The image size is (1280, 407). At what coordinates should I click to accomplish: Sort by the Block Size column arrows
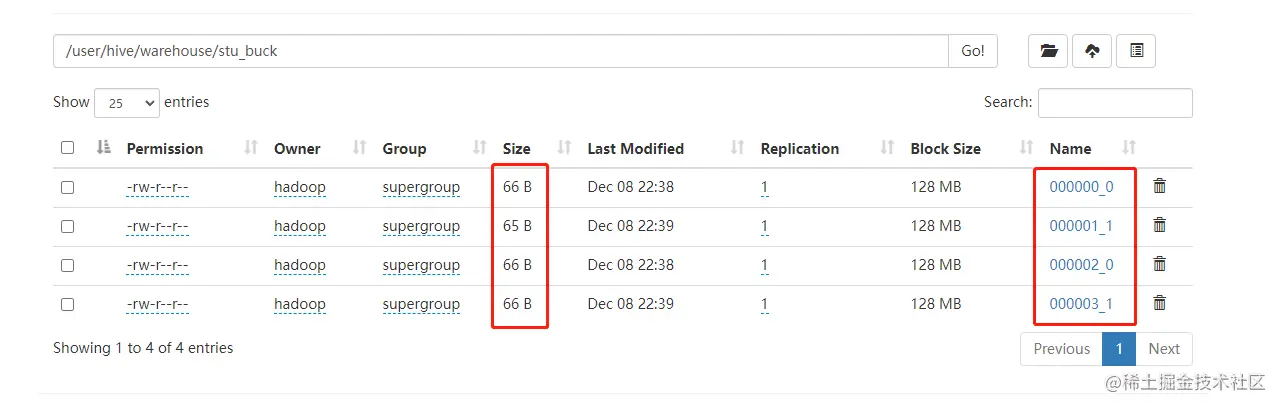(1026, 148)
